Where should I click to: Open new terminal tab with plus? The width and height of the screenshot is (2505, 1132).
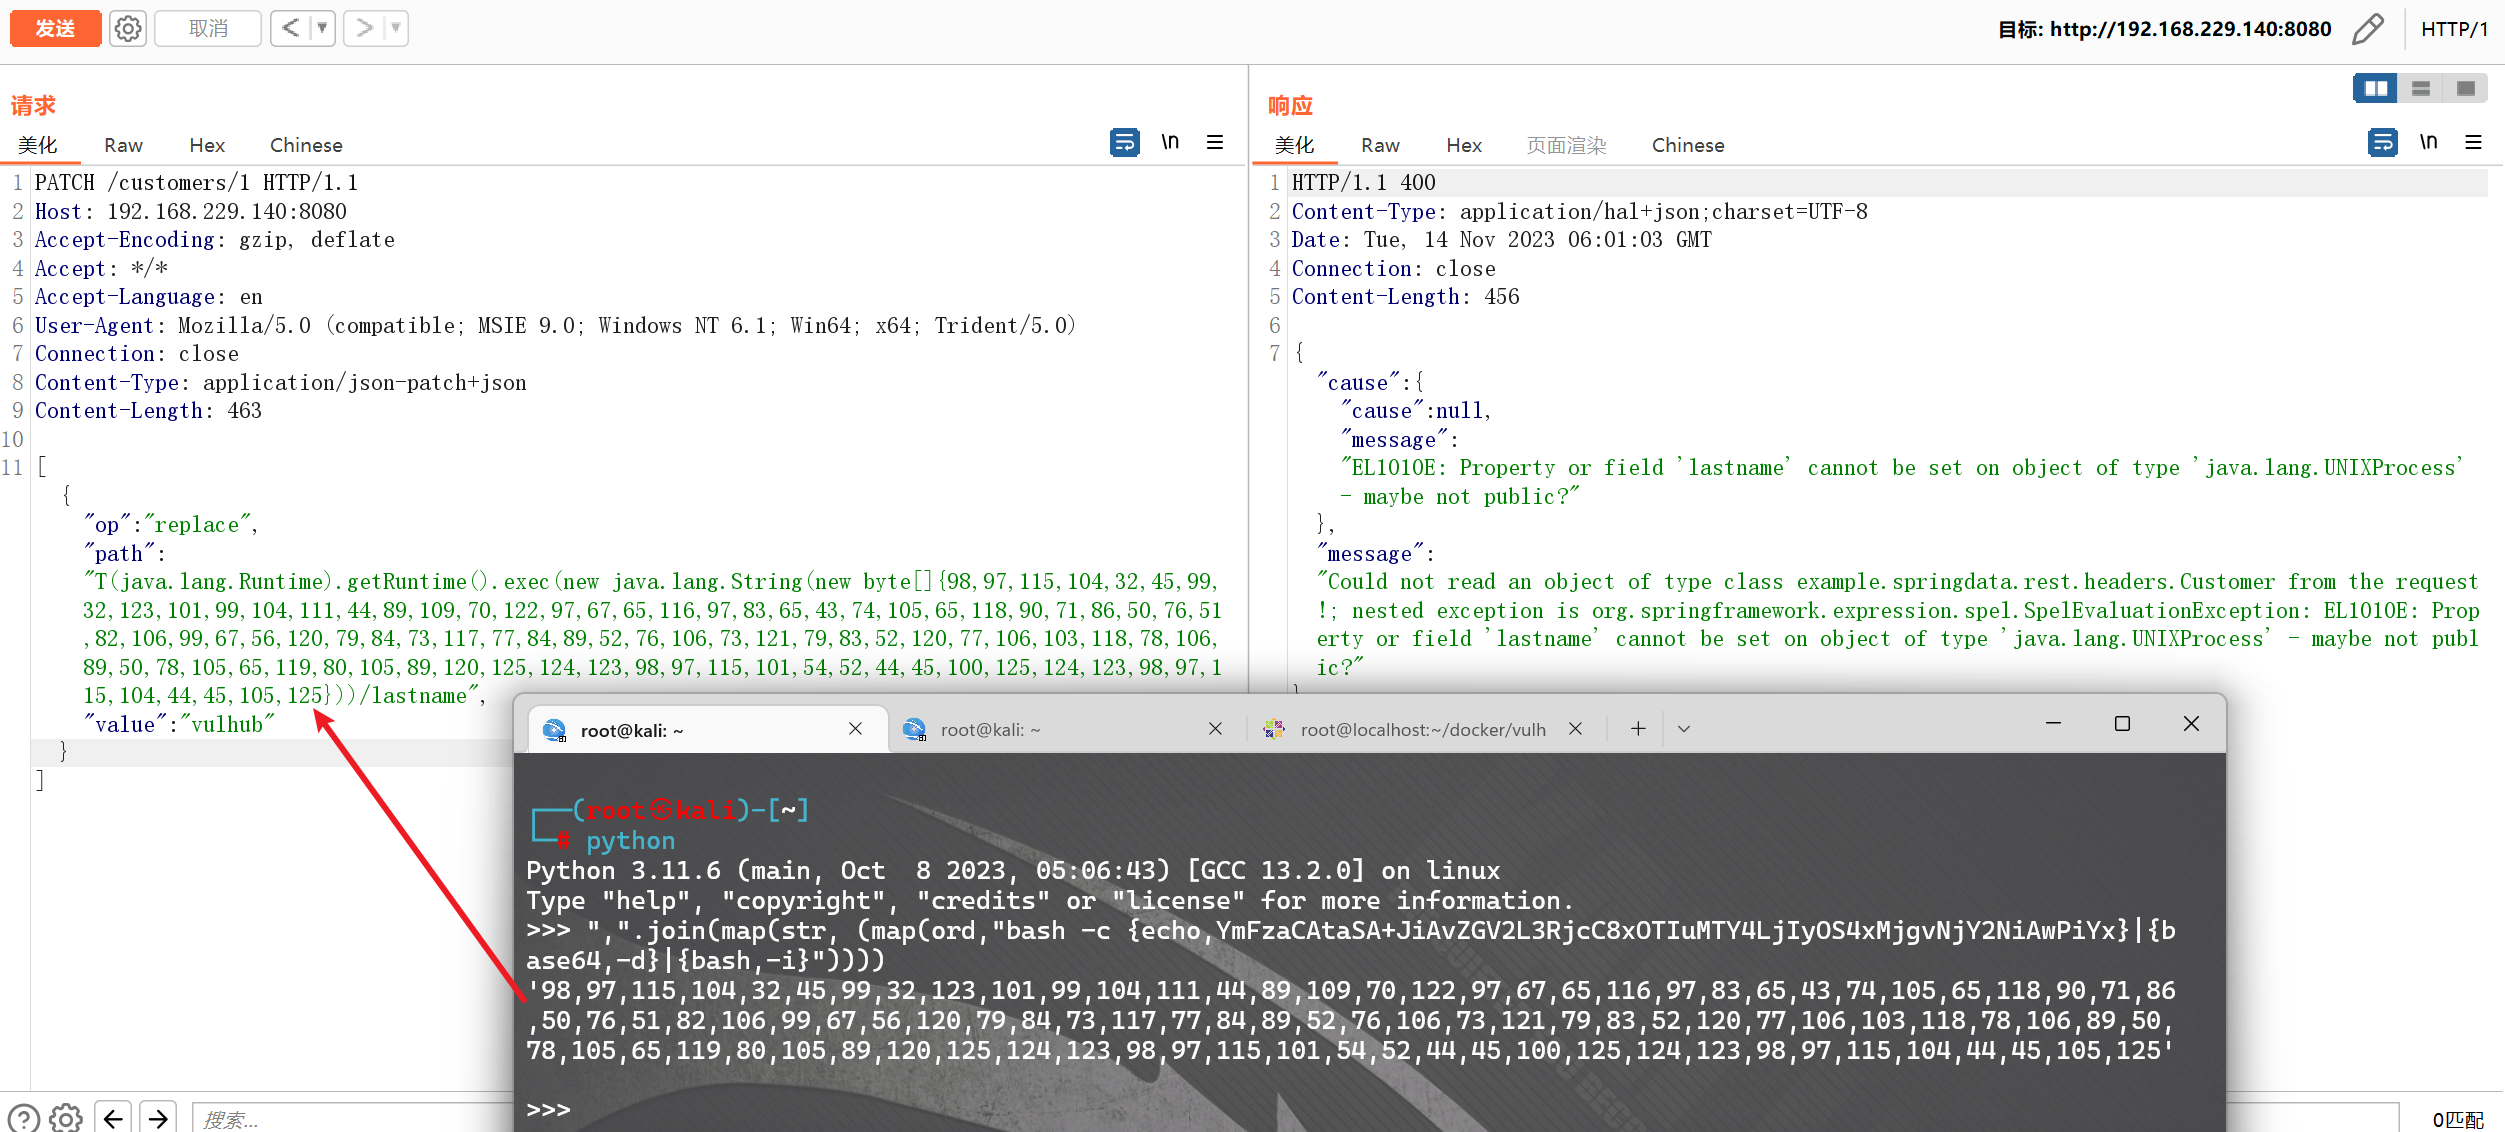(x=1638, y=729)
